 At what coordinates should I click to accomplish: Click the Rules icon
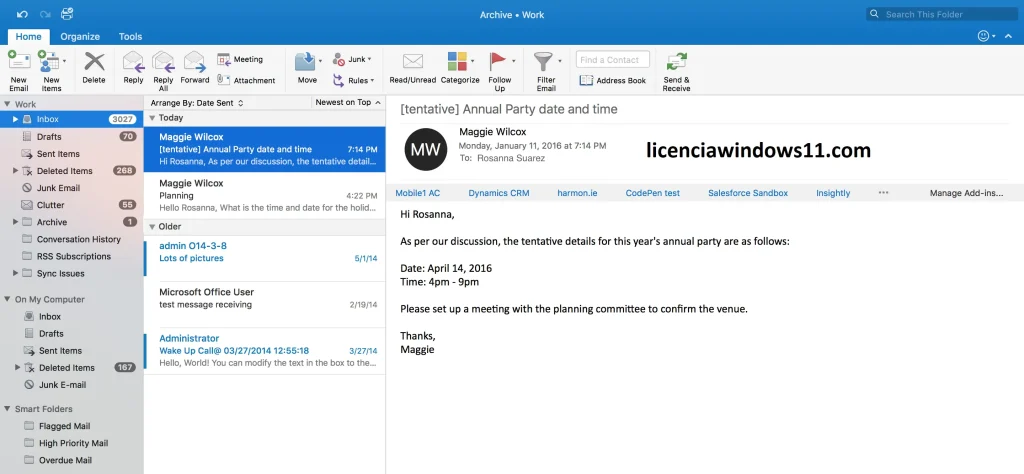click(x=338, y=80)
